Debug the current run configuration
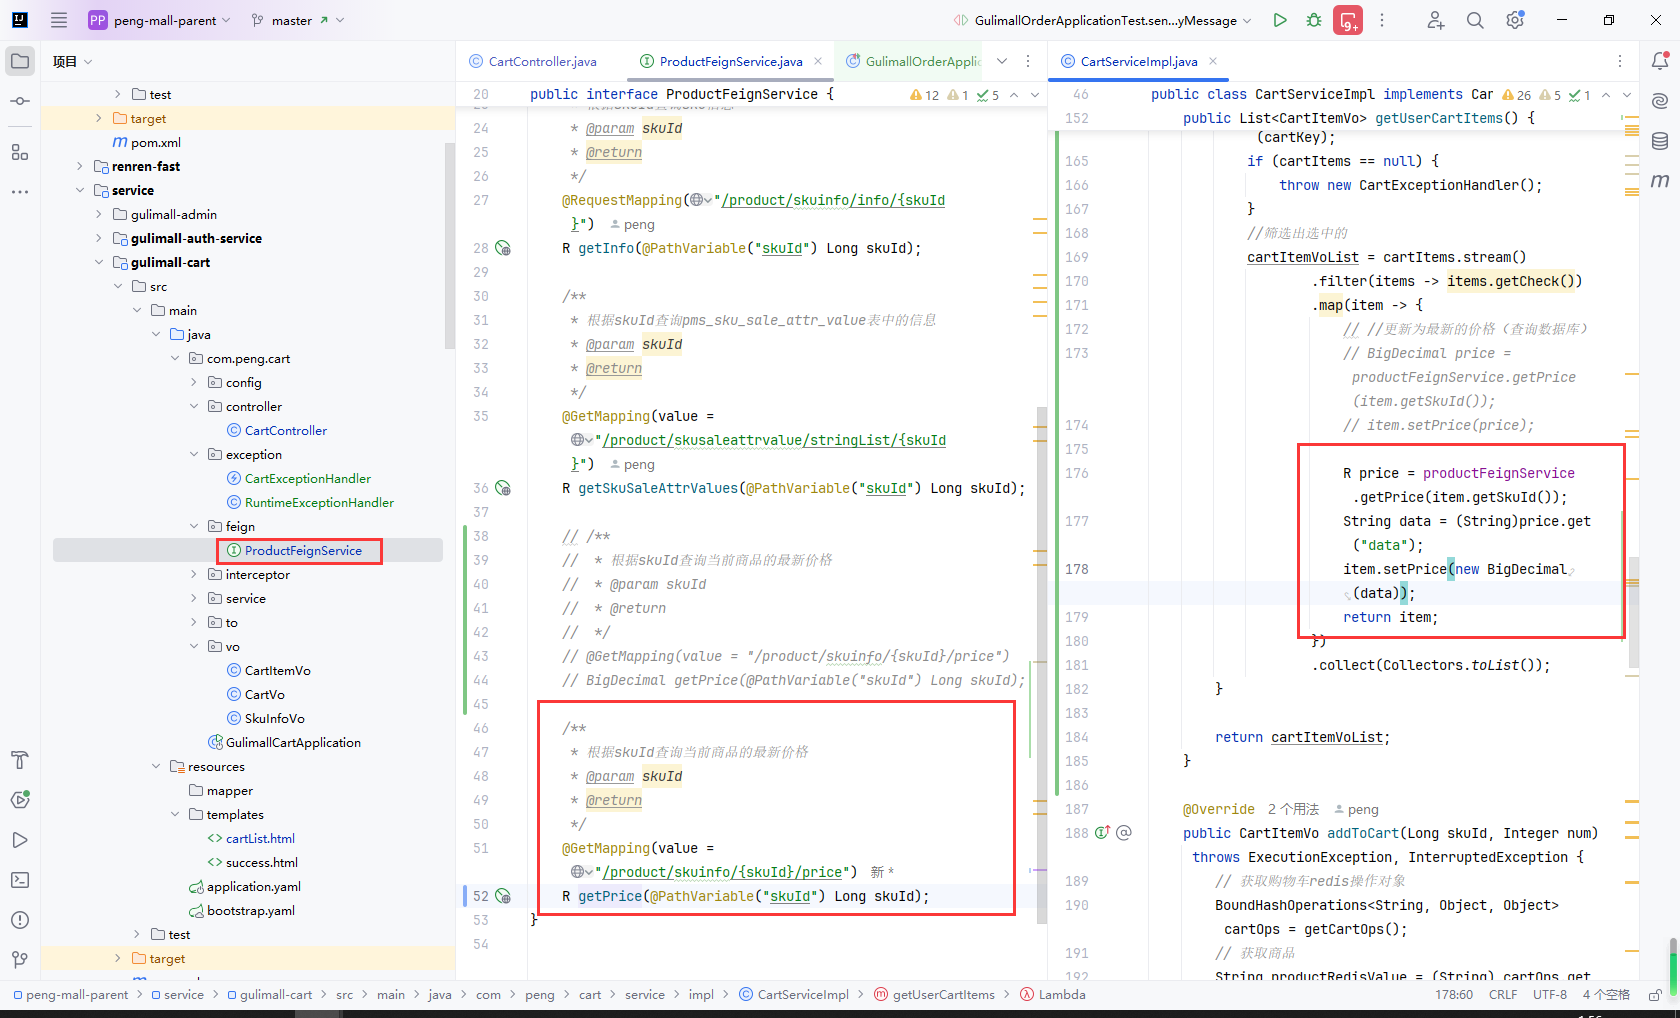The height and width of the screenshot is (1018, 1680). coord(1314,20)
